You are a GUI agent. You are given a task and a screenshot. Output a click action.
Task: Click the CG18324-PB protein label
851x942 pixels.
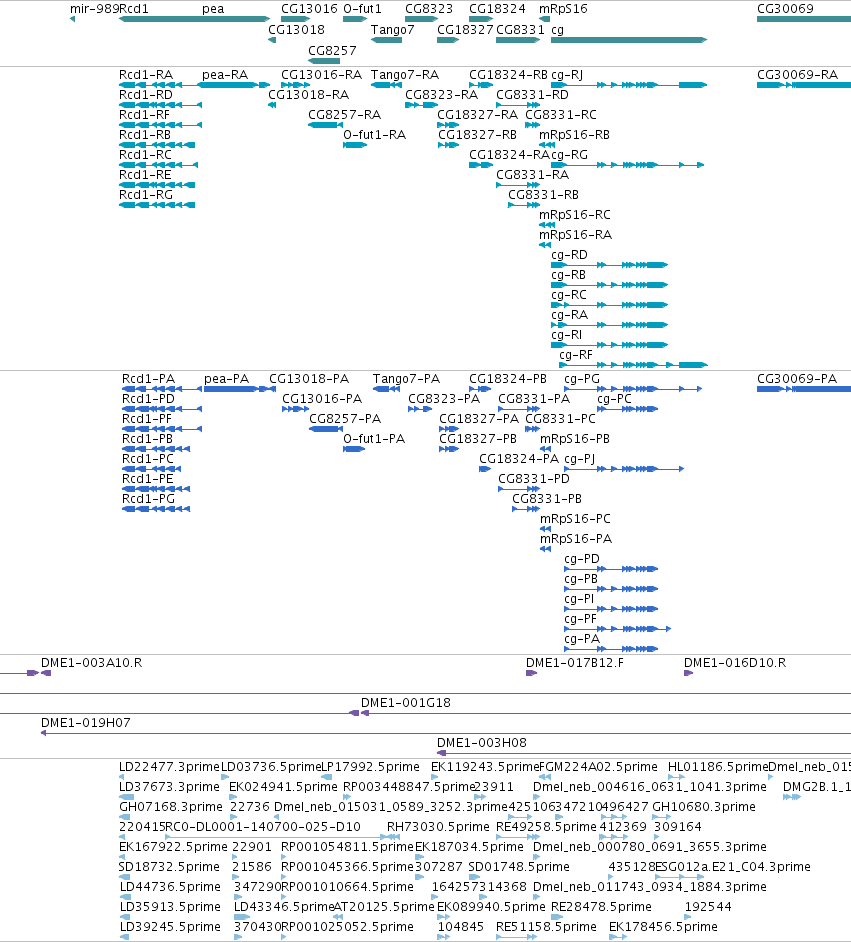click(x=507, y=379)
